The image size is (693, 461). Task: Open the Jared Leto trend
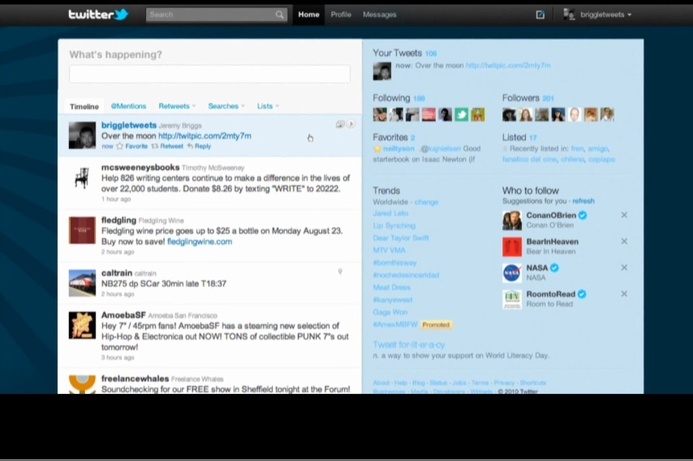coord(391,213)
